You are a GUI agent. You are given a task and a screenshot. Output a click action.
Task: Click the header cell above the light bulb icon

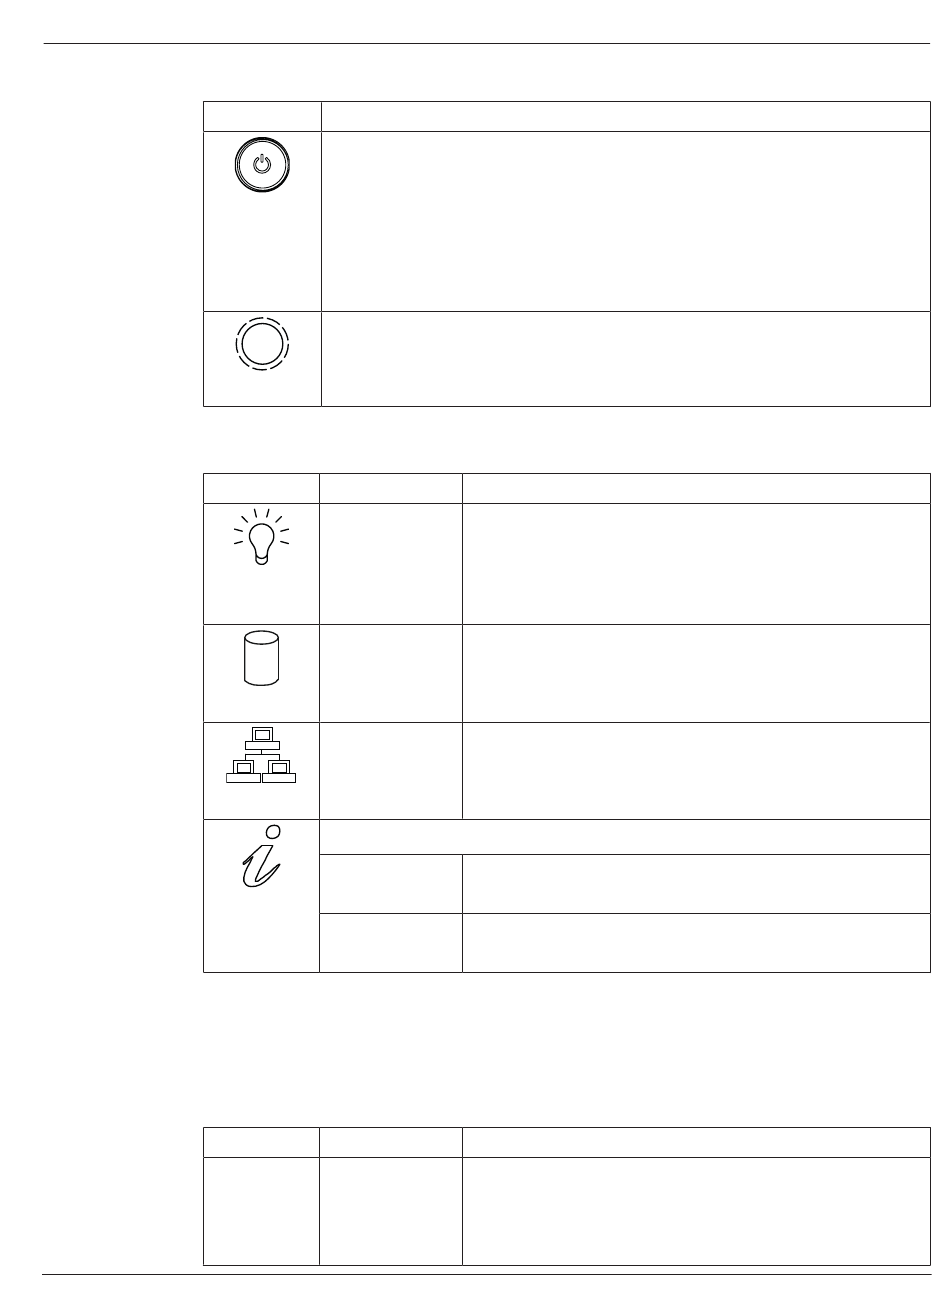261,488
